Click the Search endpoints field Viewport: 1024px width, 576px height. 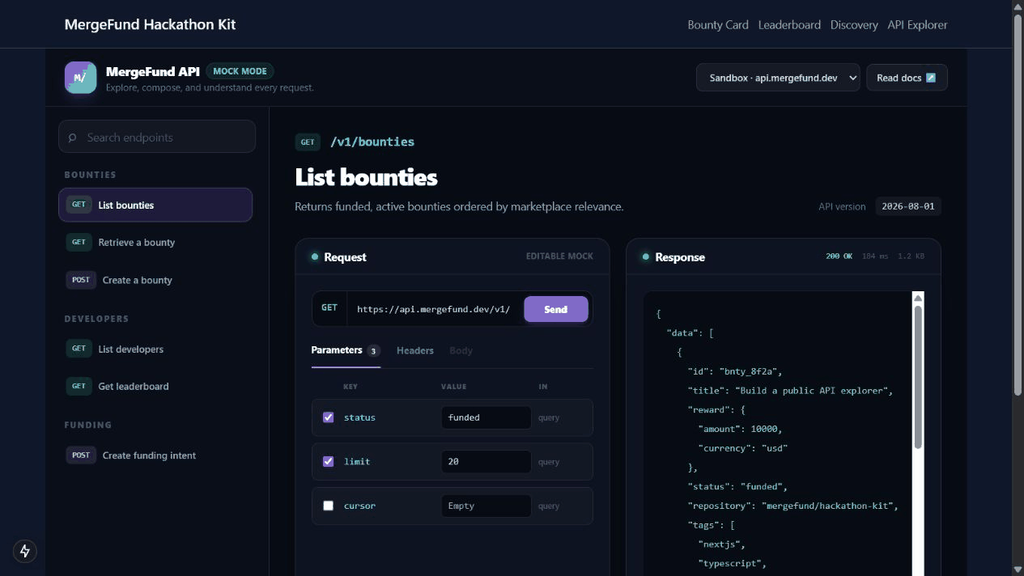click(157, 136)
